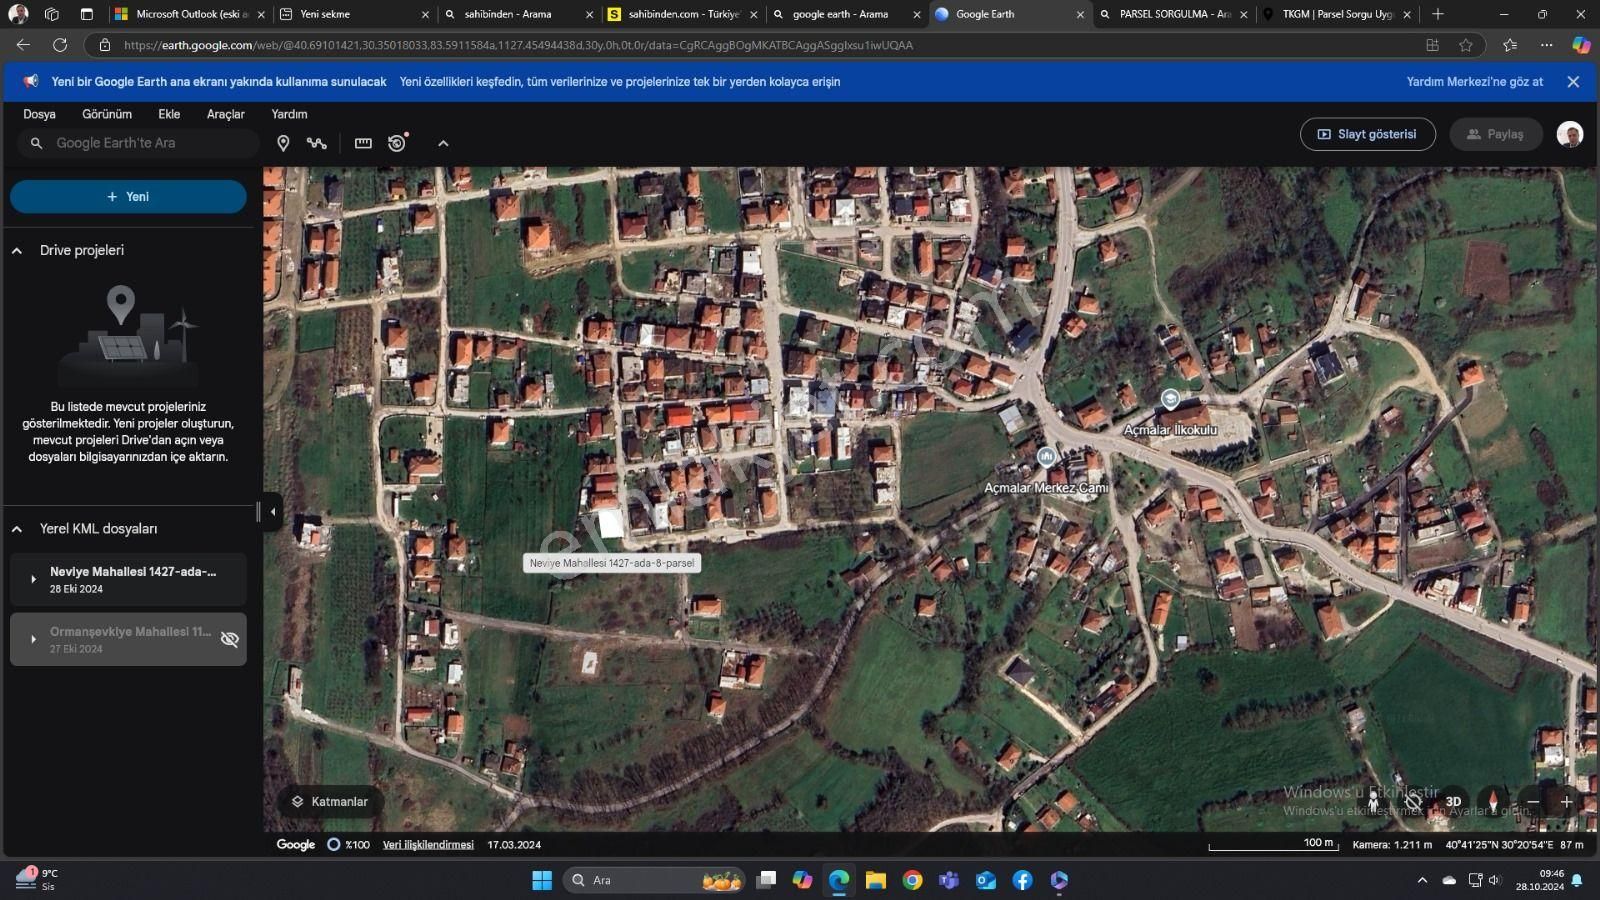Expand the Neviye Mahallesi 1427-ada KML item
Image resolution: width=1600 pixels, height=900 pixels.
(x=33, y=579)
